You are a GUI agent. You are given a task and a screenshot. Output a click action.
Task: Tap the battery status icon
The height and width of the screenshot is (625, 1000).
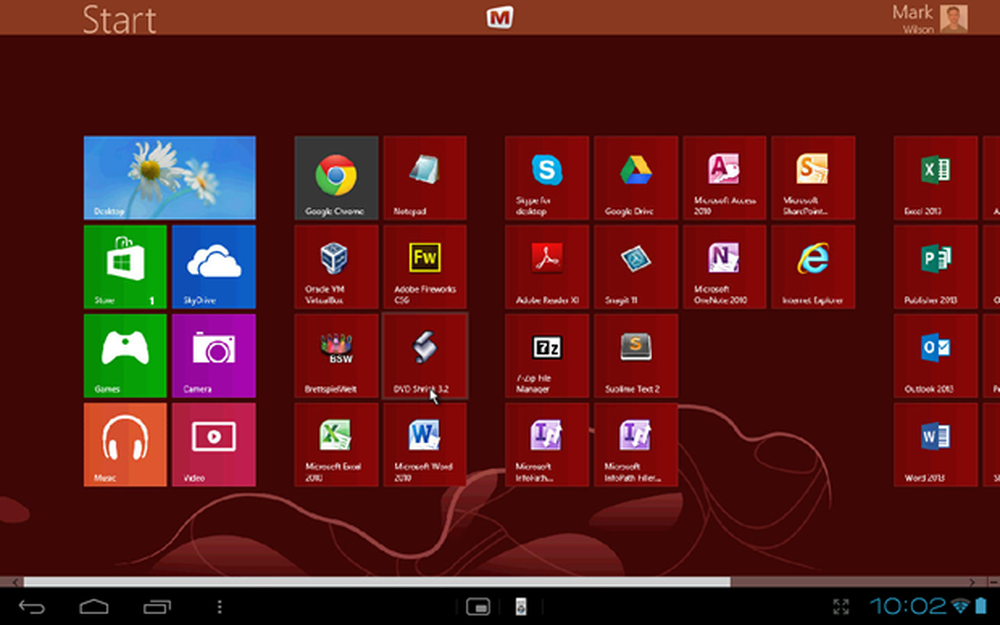tap(980, 606)
